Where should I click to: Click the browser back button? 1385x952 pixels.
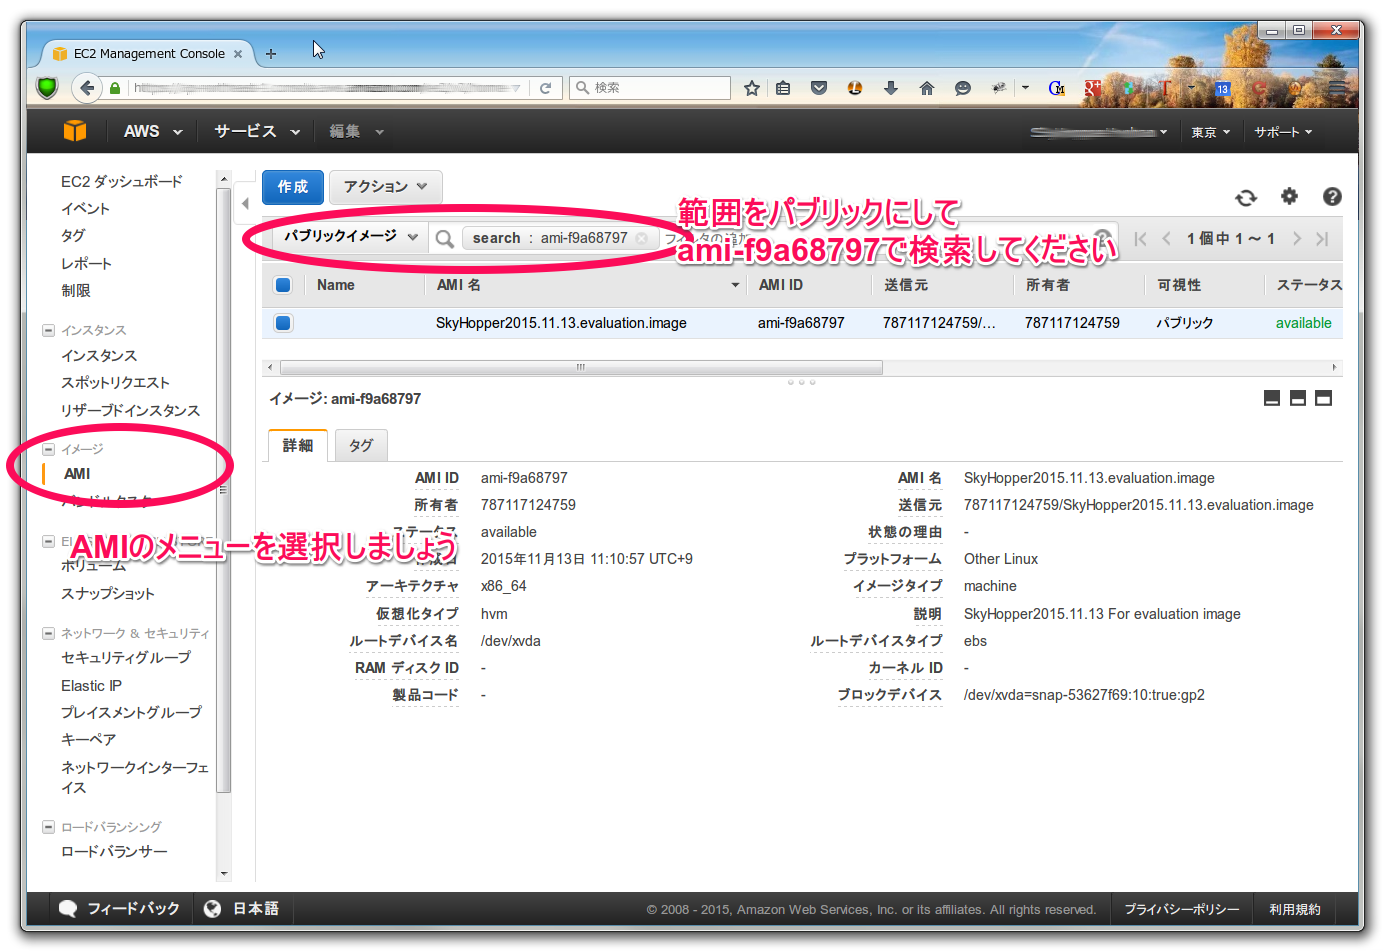87,88
